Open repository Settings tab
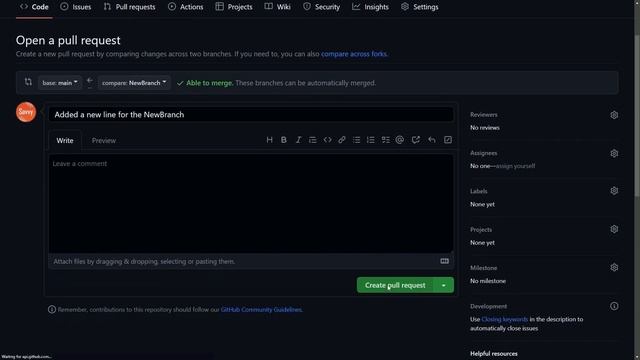 tap(419, 7)
